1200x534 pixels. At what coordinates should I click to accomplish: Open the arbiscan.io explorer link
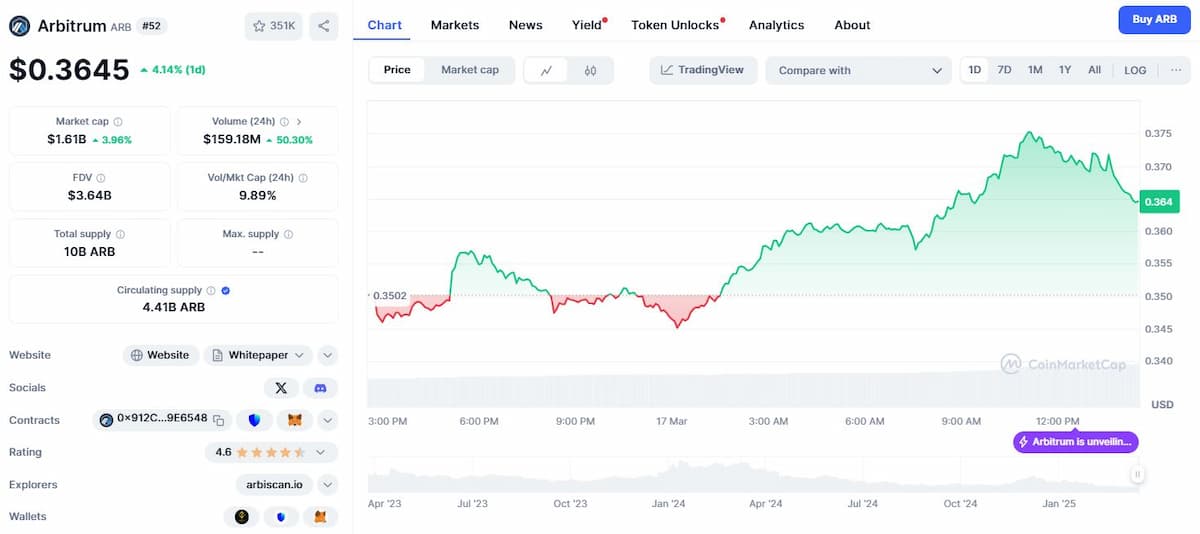[x=272, y=485]
